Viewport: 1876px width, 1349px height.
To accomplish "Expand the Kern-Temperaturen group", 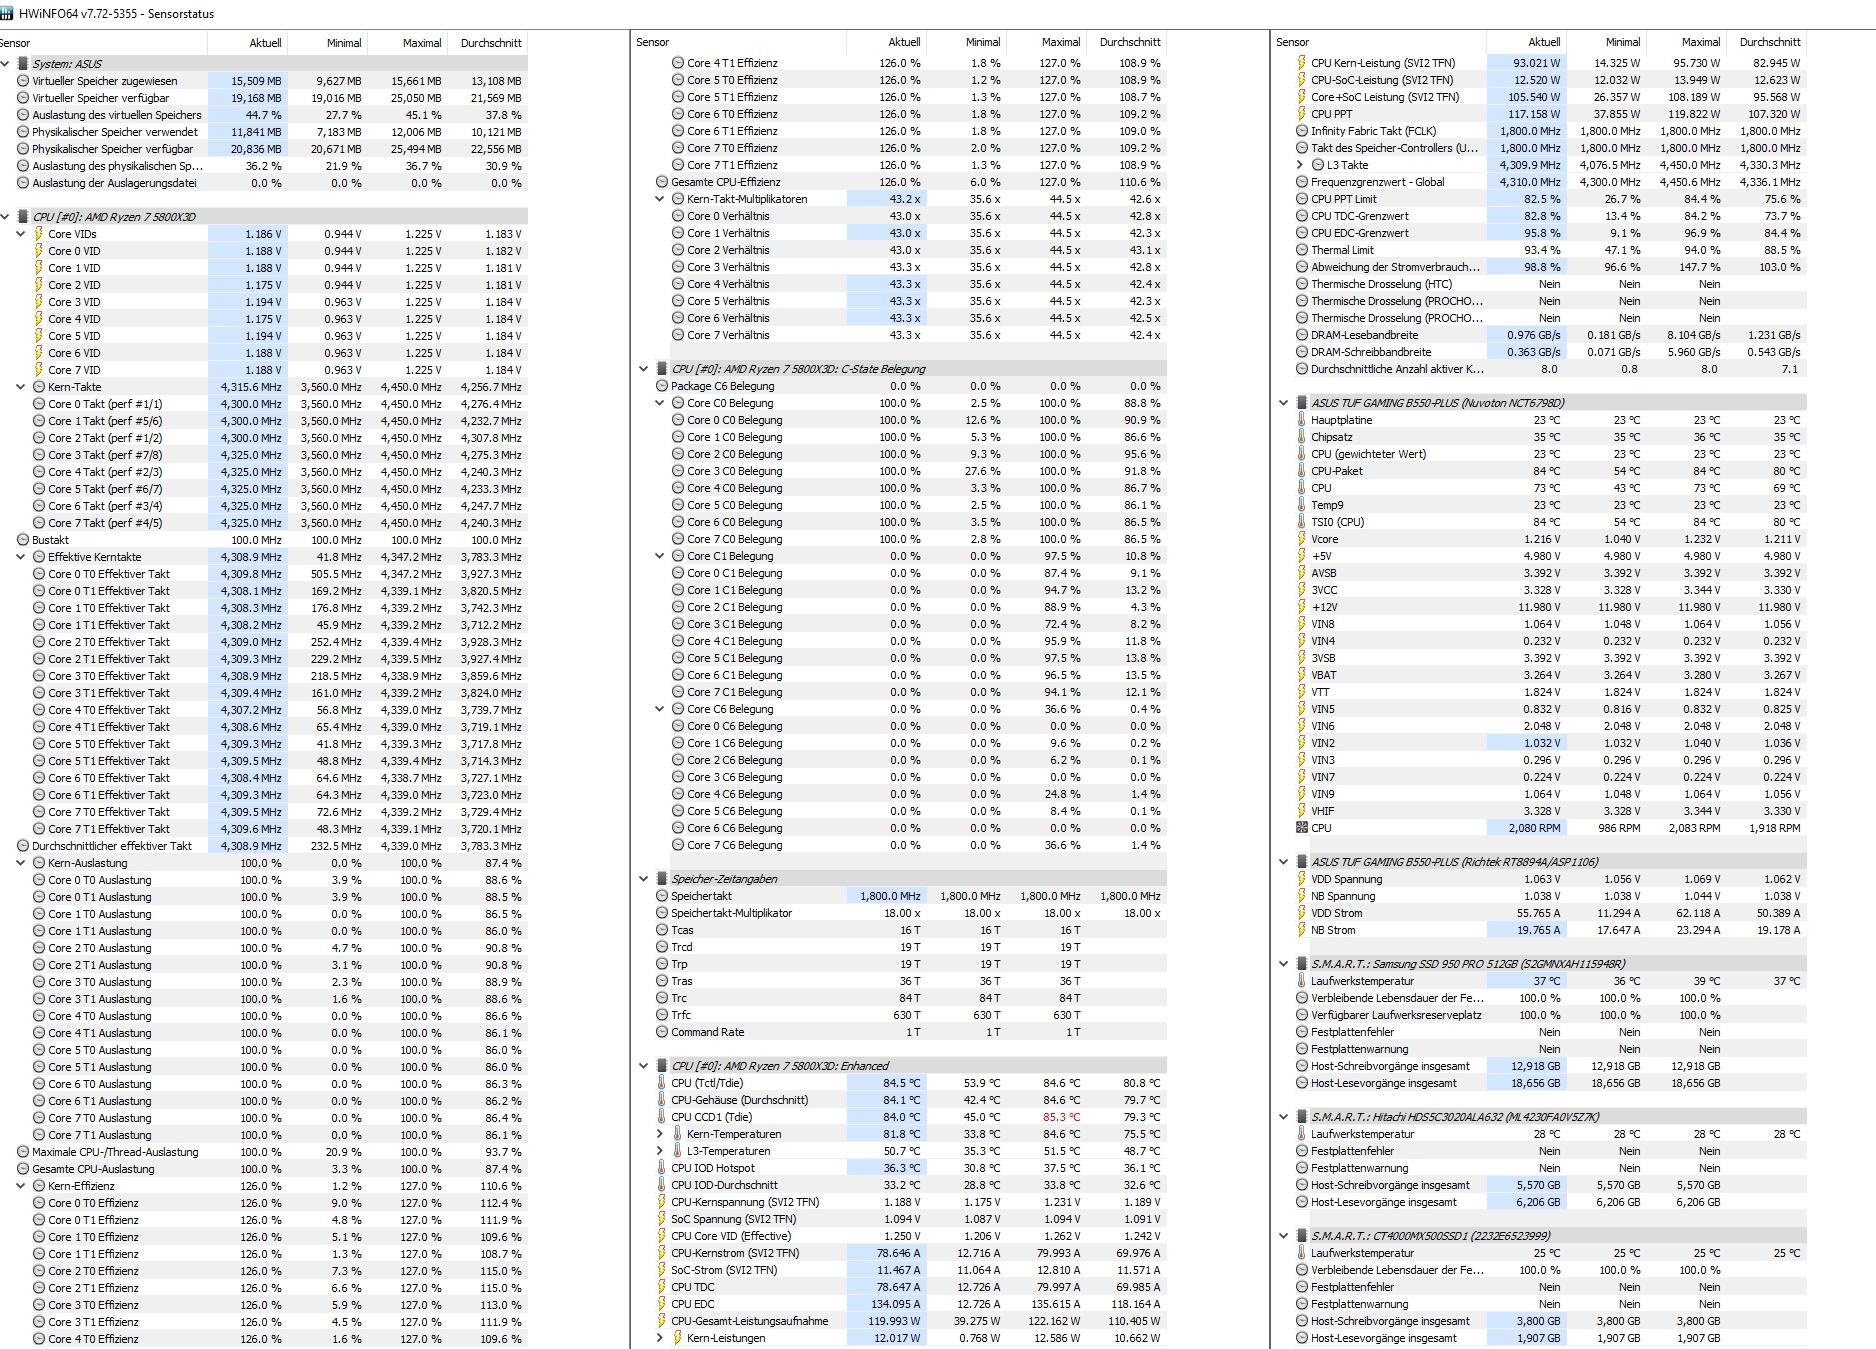I will pos(661,1134).
